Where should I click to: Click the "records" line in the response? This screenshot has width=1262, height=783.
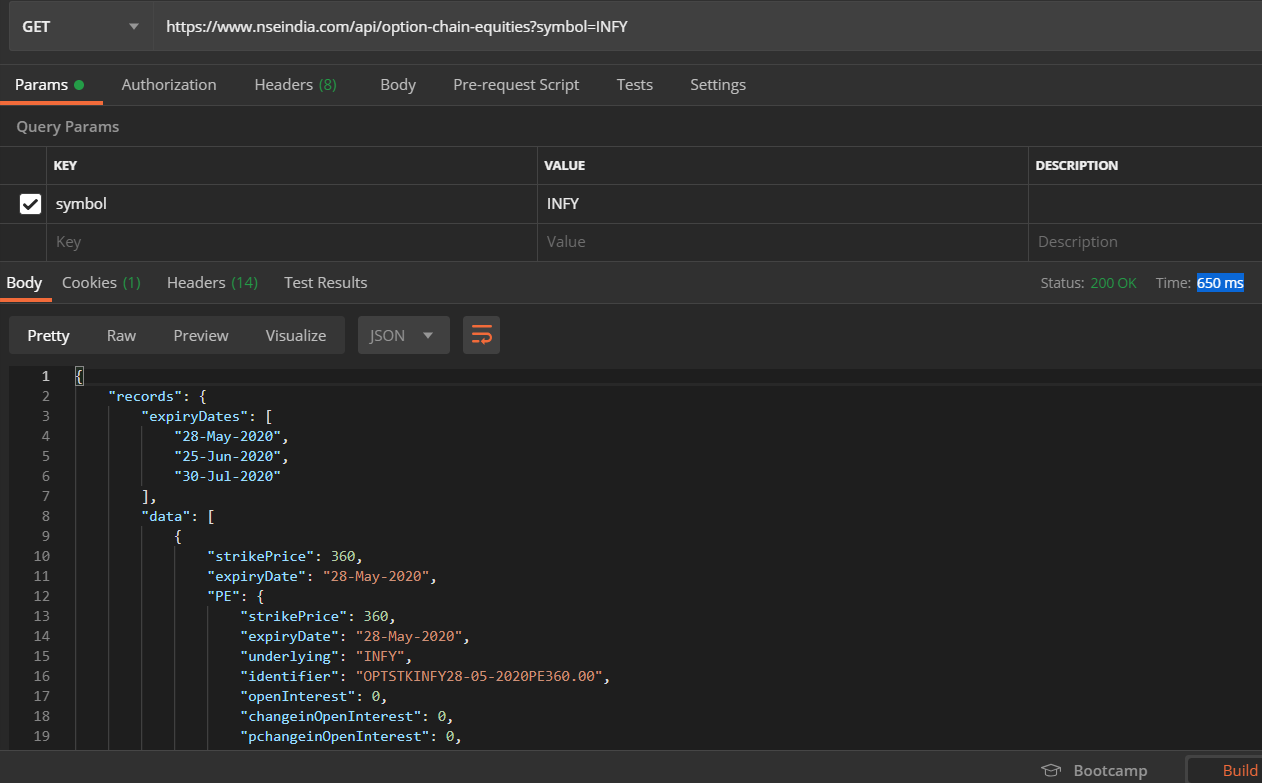pos(157,396)
